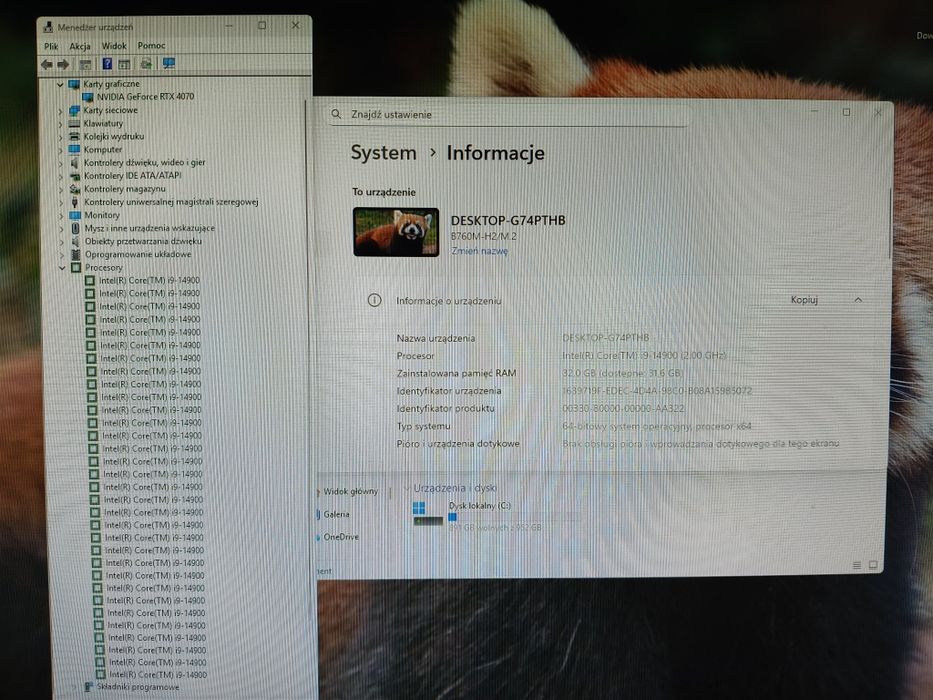
Task: Click the Składniki programowe icon
Action: (88, 687)
